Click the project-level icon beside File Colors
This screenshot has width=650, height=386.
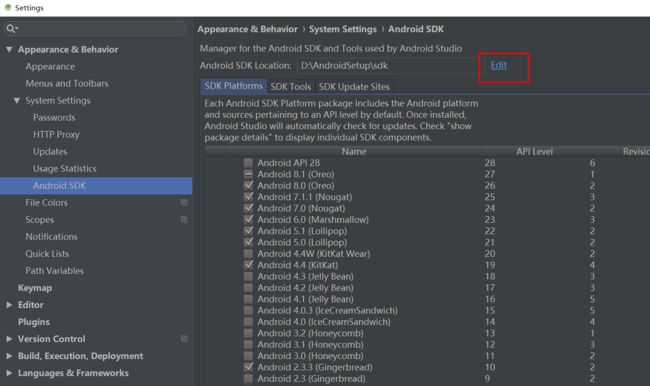point(184,202)
